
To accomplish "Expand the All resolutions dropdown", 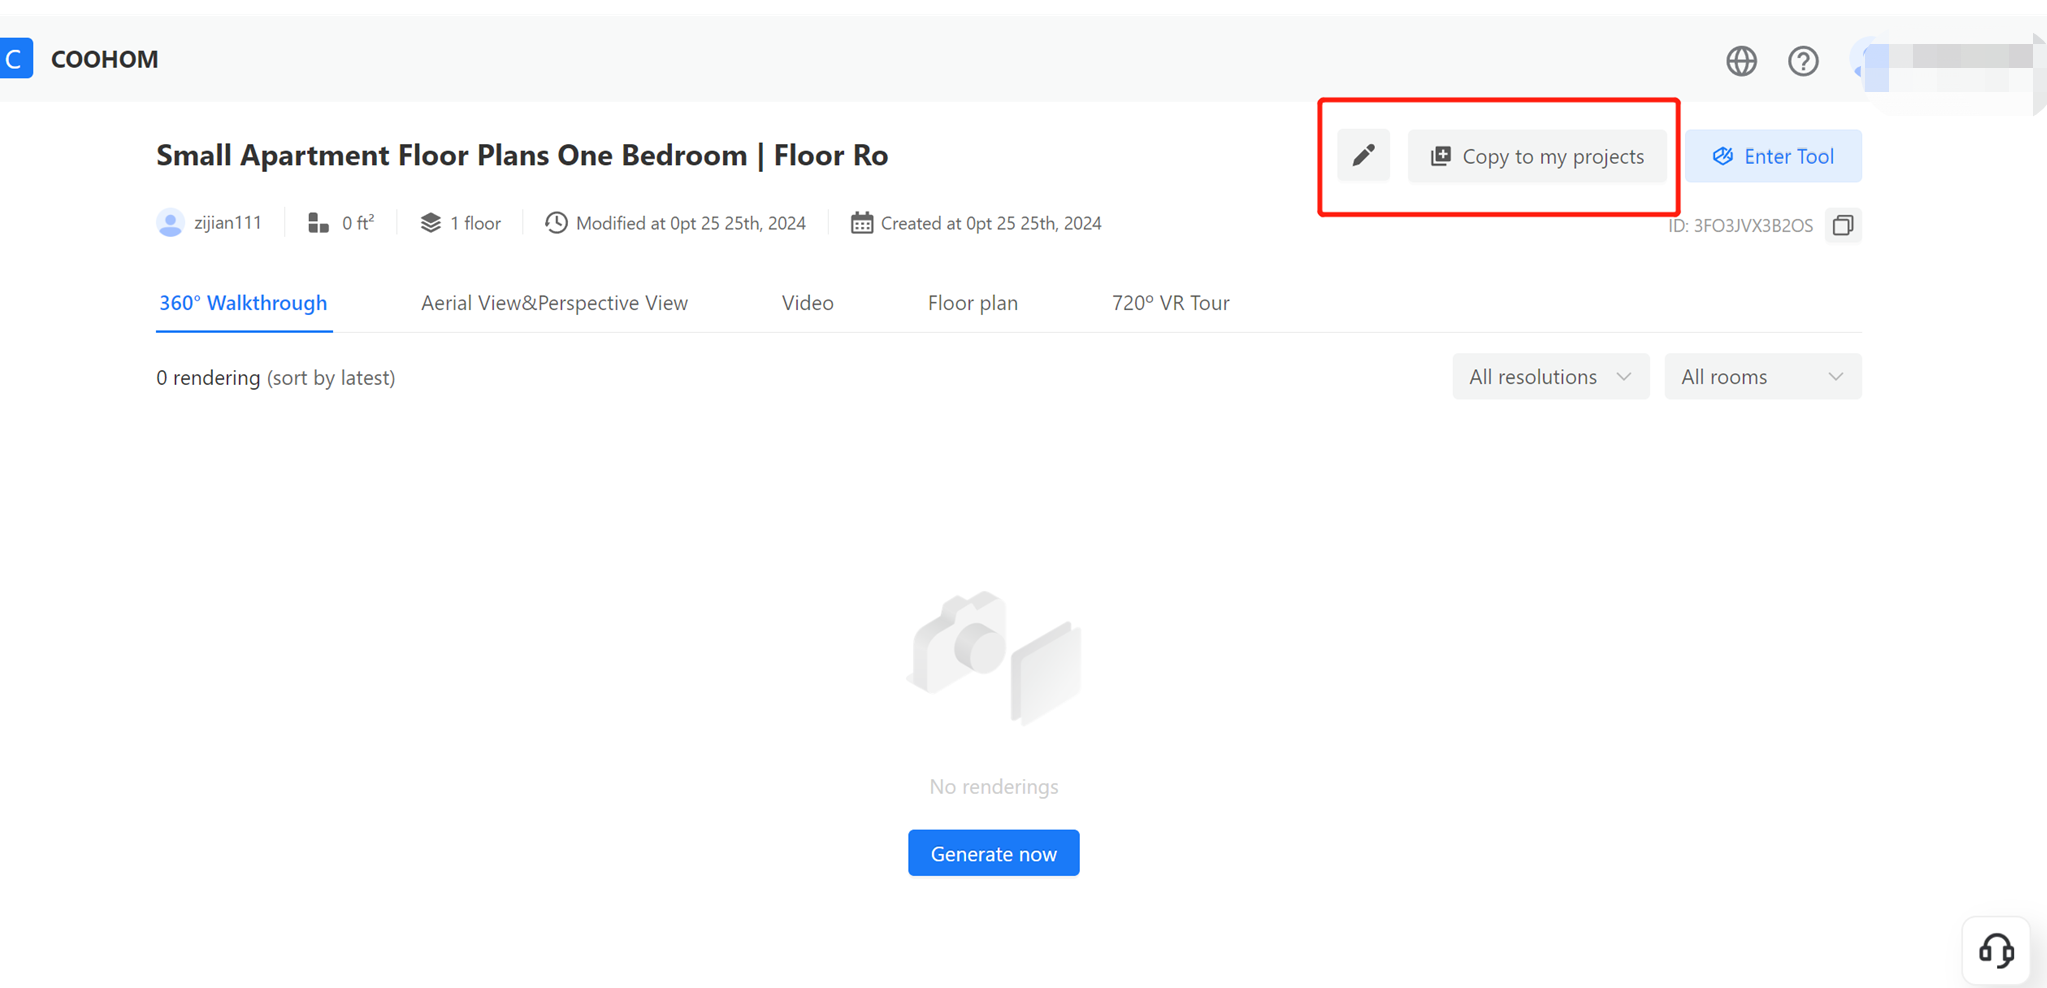I will [x=1550, y=377].
